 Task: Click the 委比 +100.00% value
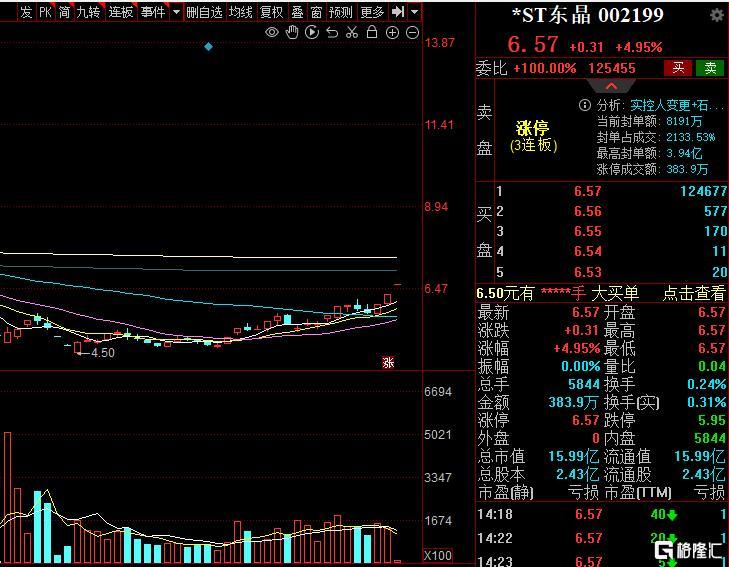pyautogui.click(x=545, y=69)
